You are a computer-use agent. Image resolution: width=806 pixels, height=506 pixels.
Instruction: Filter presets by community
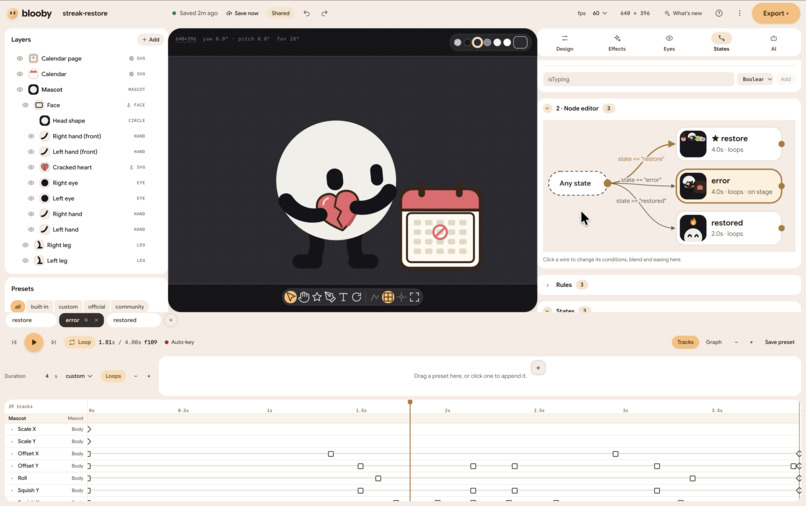(x=130, y=306)
